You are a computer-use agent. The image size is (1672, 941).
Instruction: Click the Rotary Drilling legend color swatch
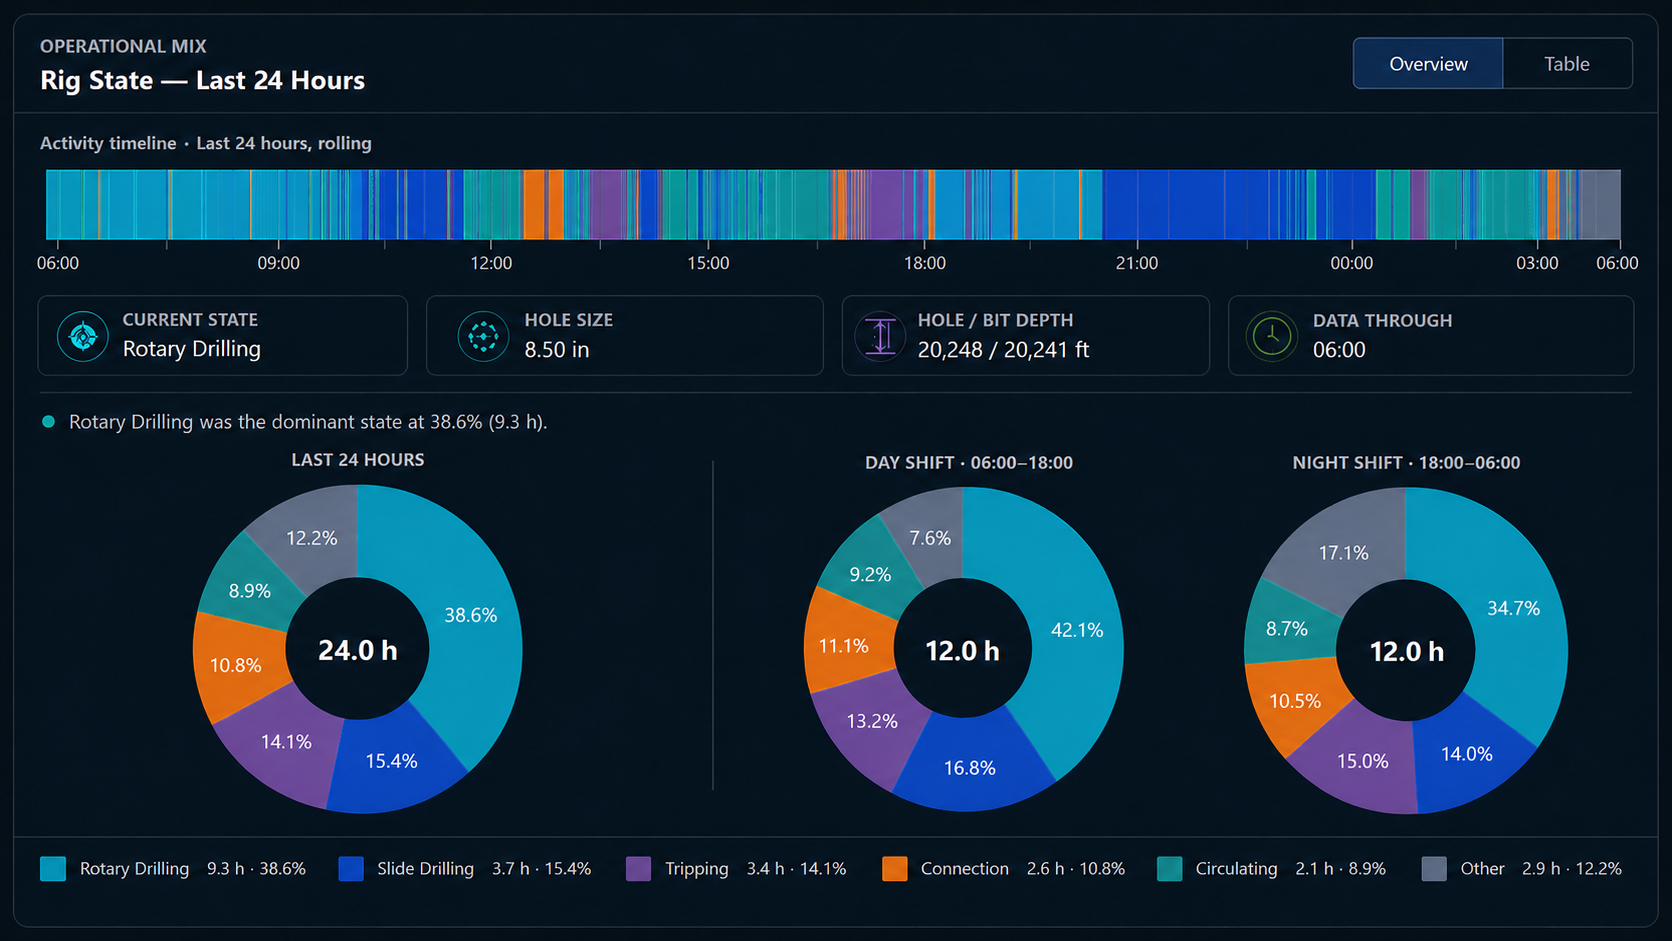click(x=53, y=868)
